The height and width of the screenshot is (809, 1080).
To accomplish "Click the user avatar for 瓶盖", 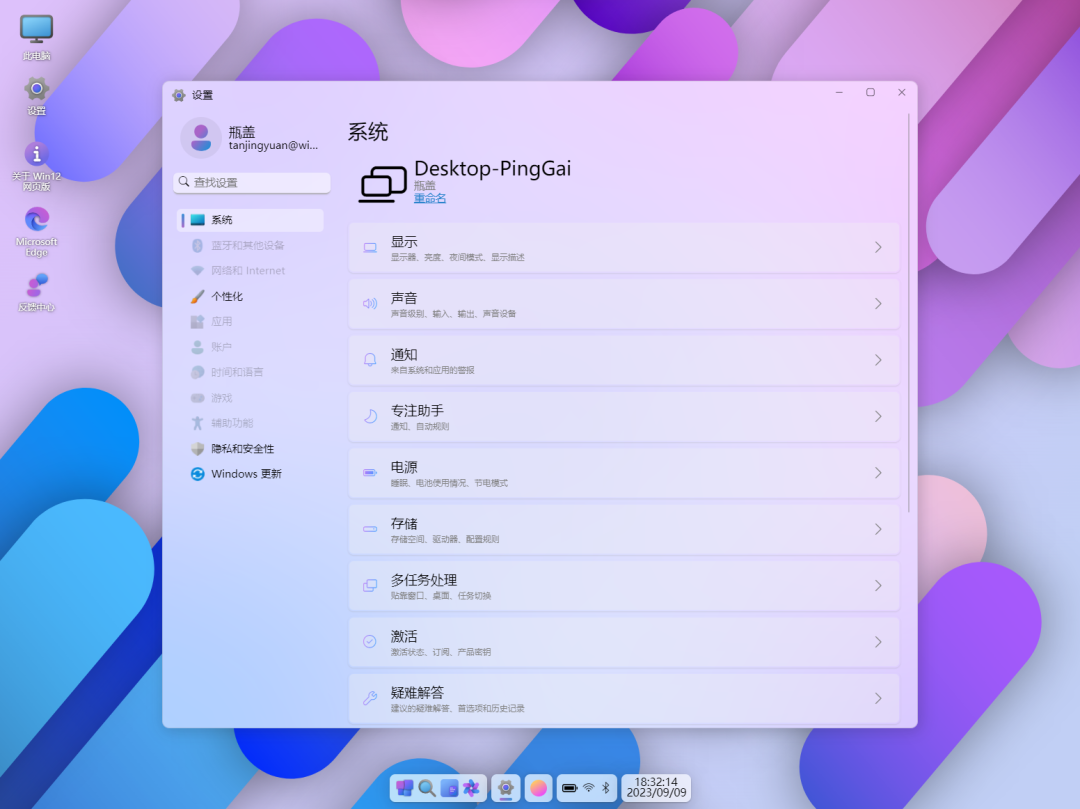I will pyautogui.click(x=200, y=138).
